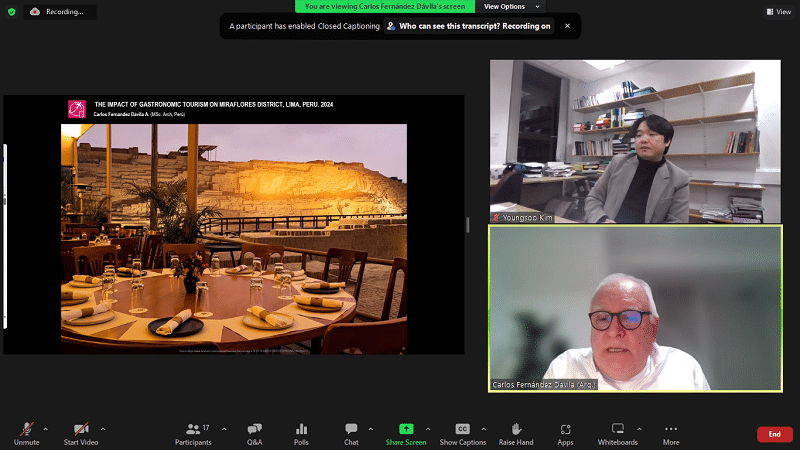The image size is (800, 450).
Task: Click the green Share Screen icon
Action: [406, 428]
